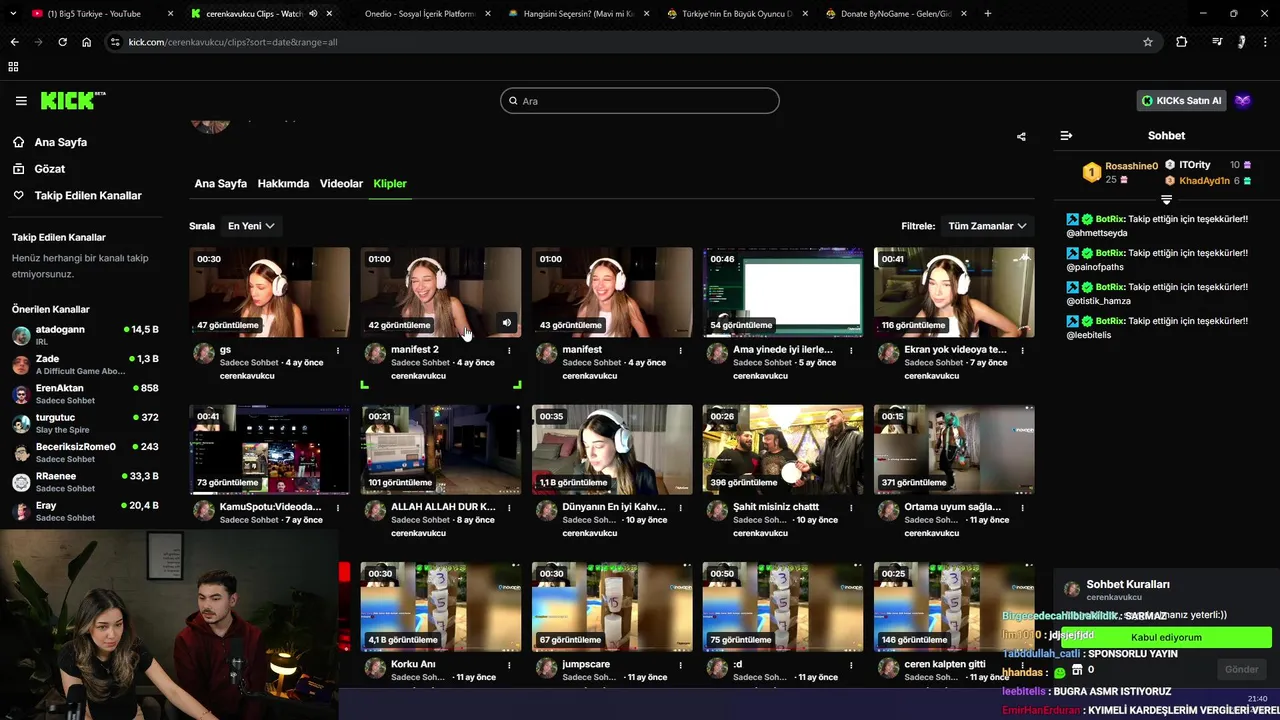Image resolution: width=1280 pixels, height=720 pixels.
Task: Click @otistik_hamza mention in chat
Action: coord(1099,301)
